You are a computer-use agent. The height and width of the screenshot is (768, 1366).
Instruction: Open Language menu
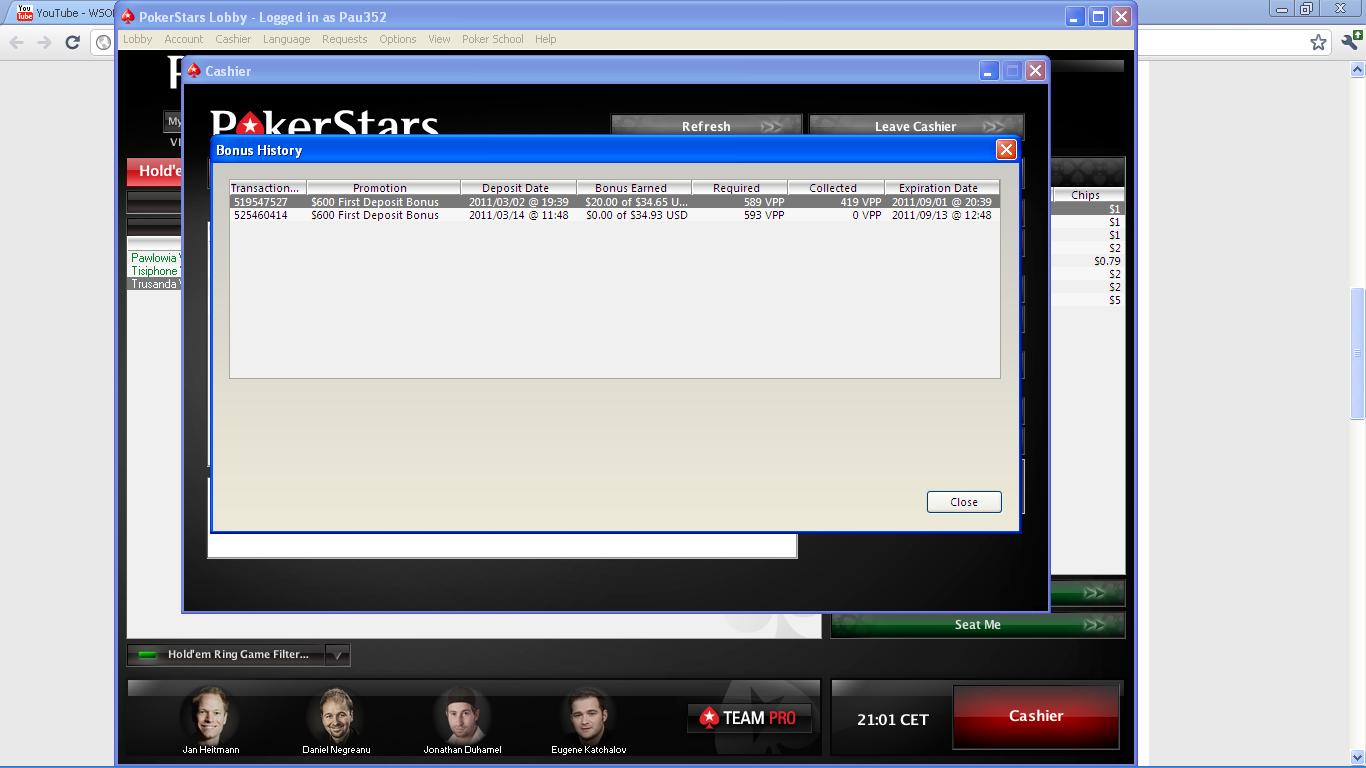point(286,39)
